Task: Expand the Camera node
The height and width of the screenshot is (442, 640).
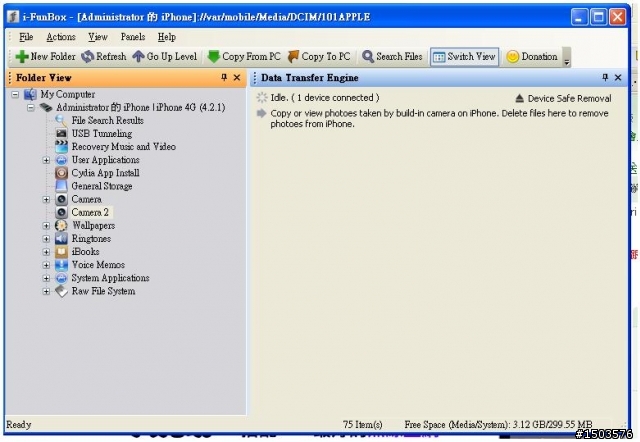Action: click(x=46, y=200)
